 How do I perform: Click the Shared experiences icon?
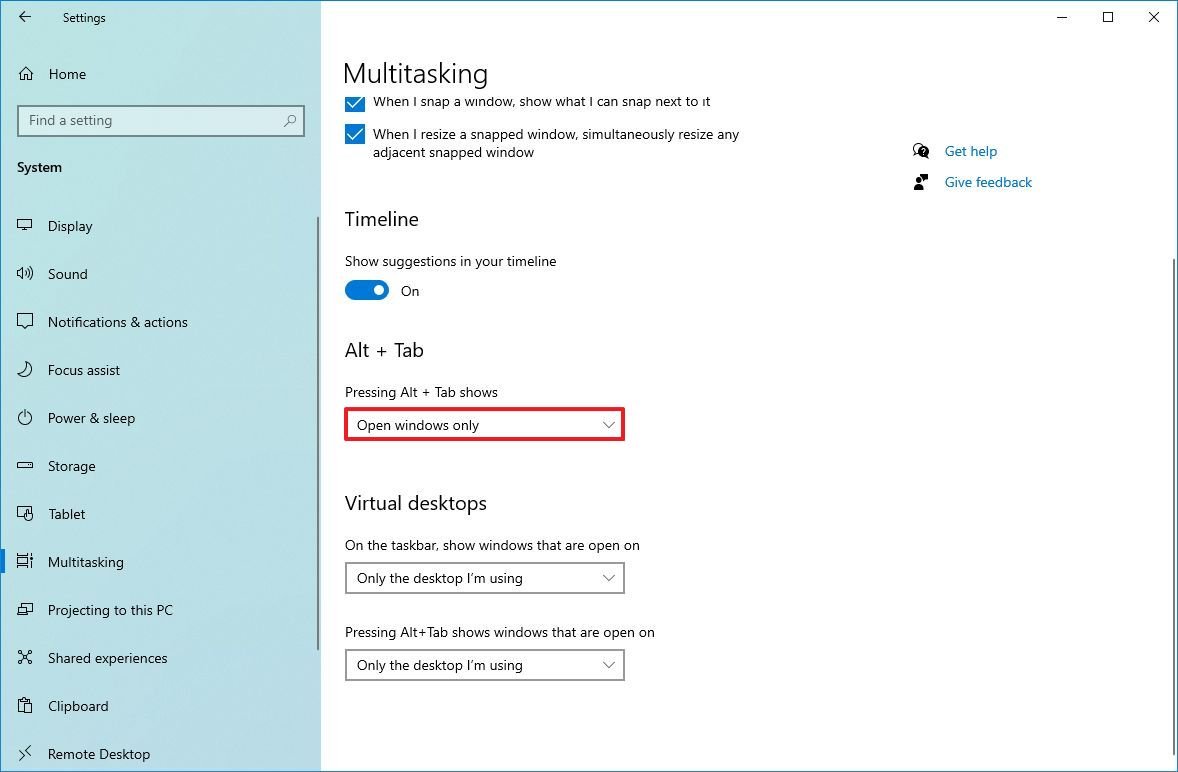25,657
